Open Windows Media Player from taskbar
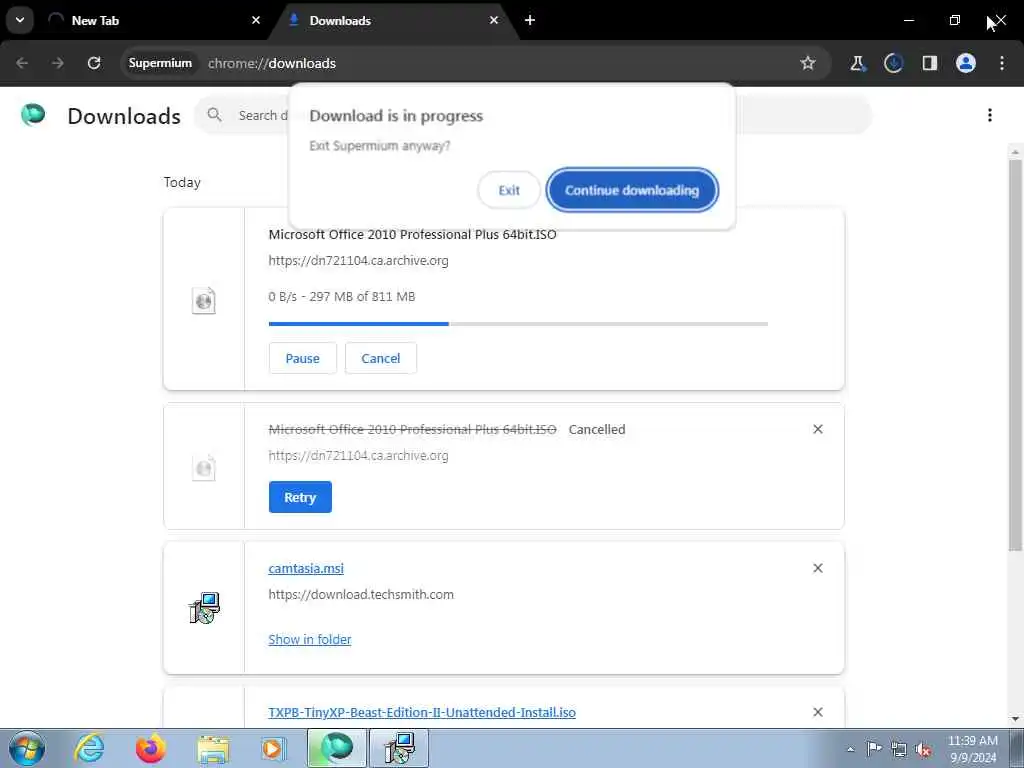Image resolution: width=1024 pixels, height=768 pixels. [x=274, y=748]
